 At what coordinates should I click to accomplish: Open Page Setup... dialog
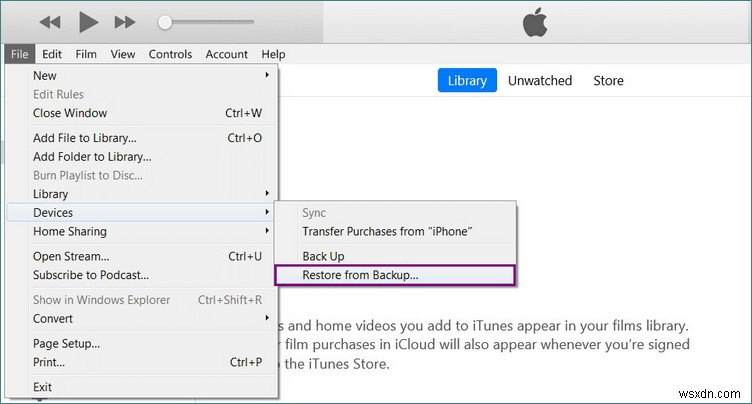141,344
